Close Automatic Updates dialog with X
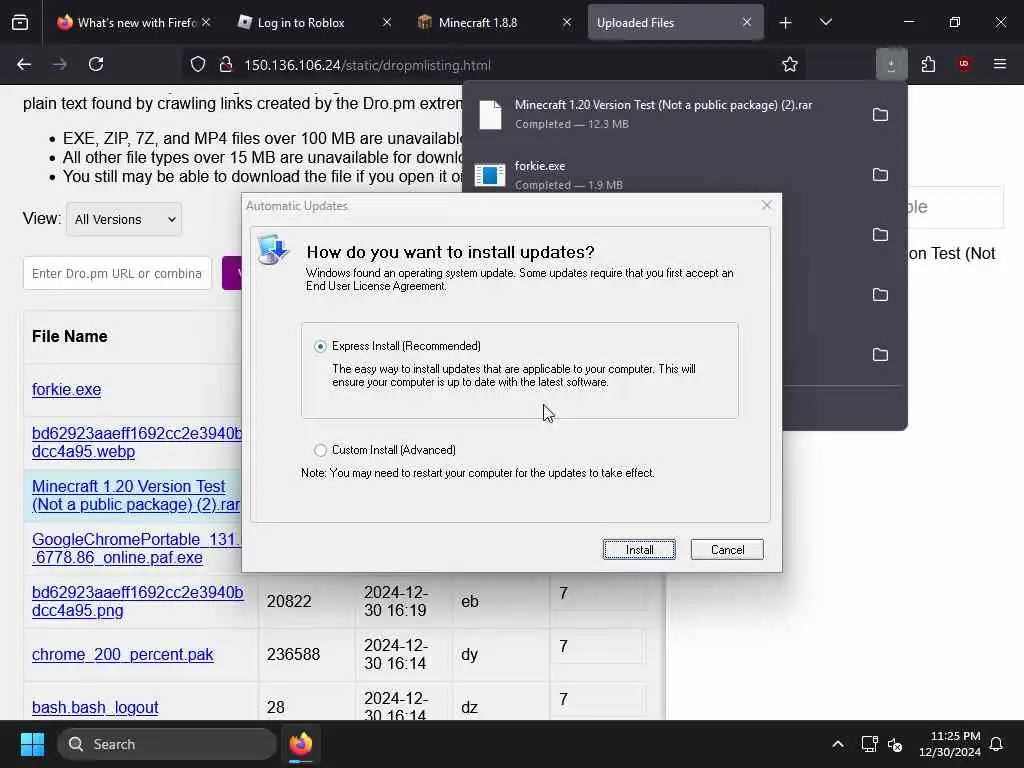 pos(767,205)
